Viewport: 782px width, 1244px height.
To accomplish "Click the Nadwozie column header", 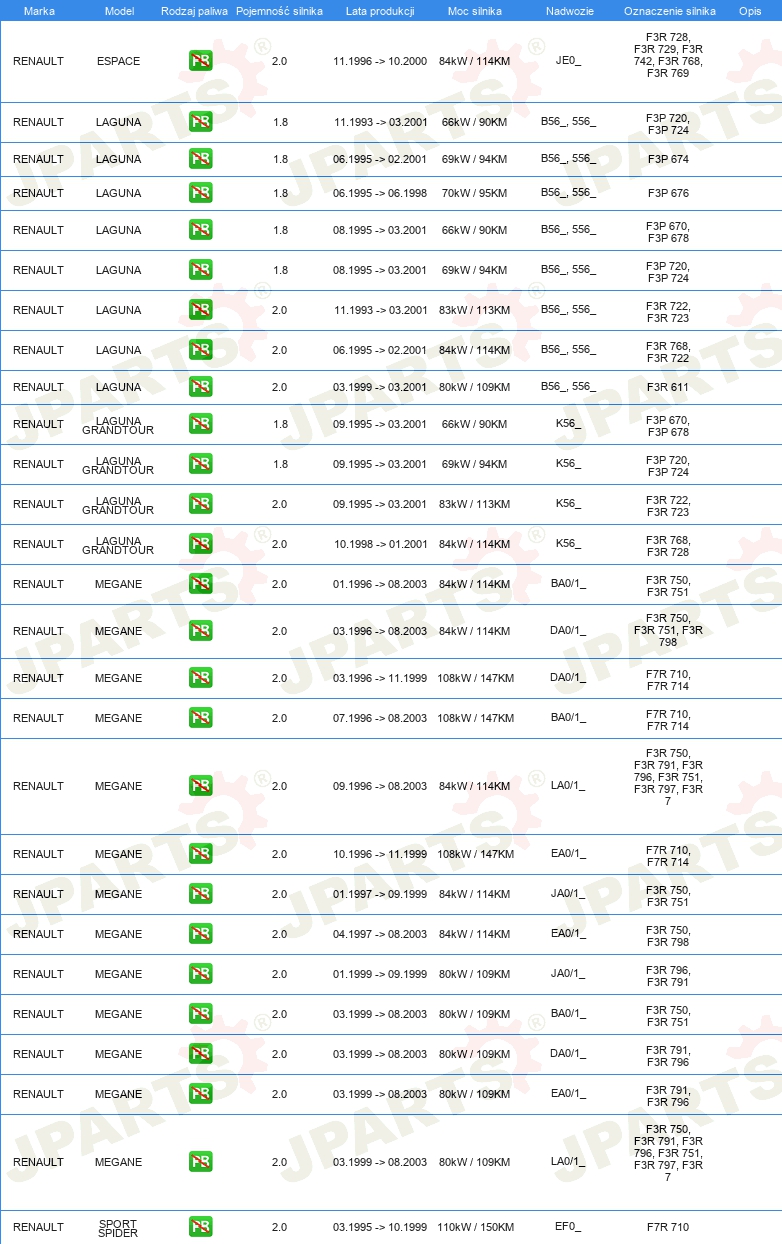I will [x=569, y=11].
